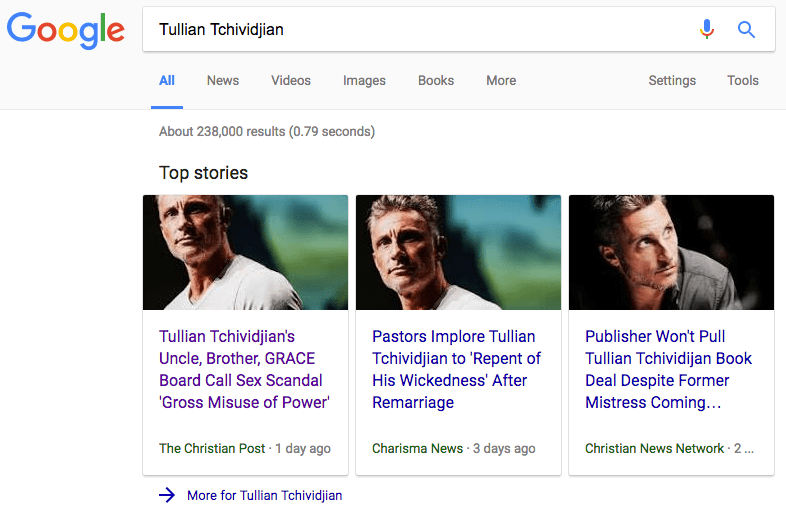
Task: Click Charisma News source label
Action: coord(418,448)
